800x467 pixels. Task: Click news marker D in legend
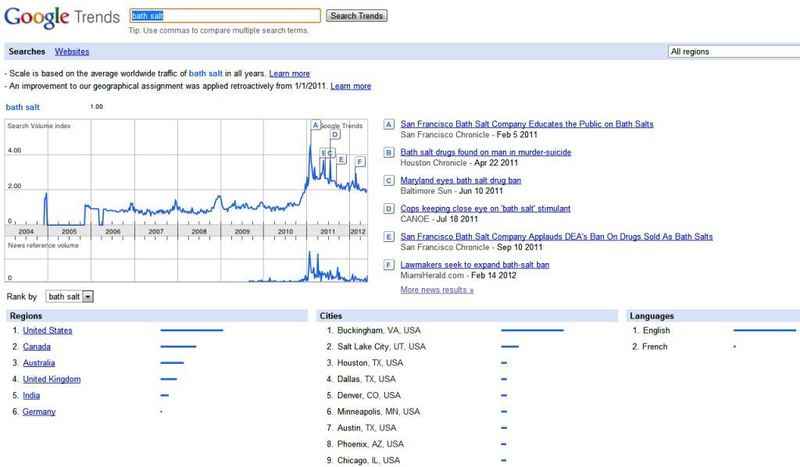(x=389, y=208)
